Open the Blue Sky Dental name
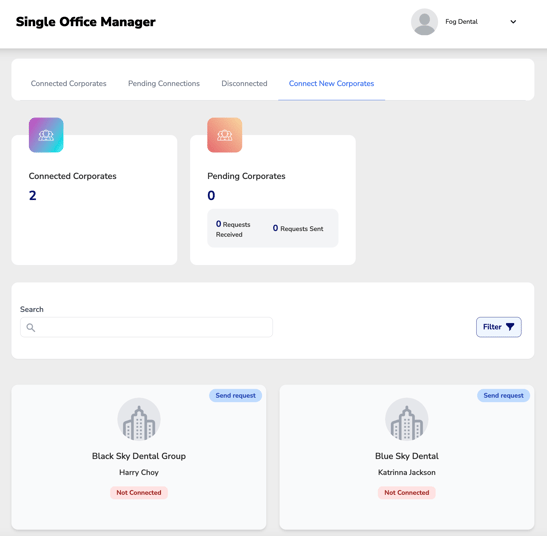 [x=407, y=456]
